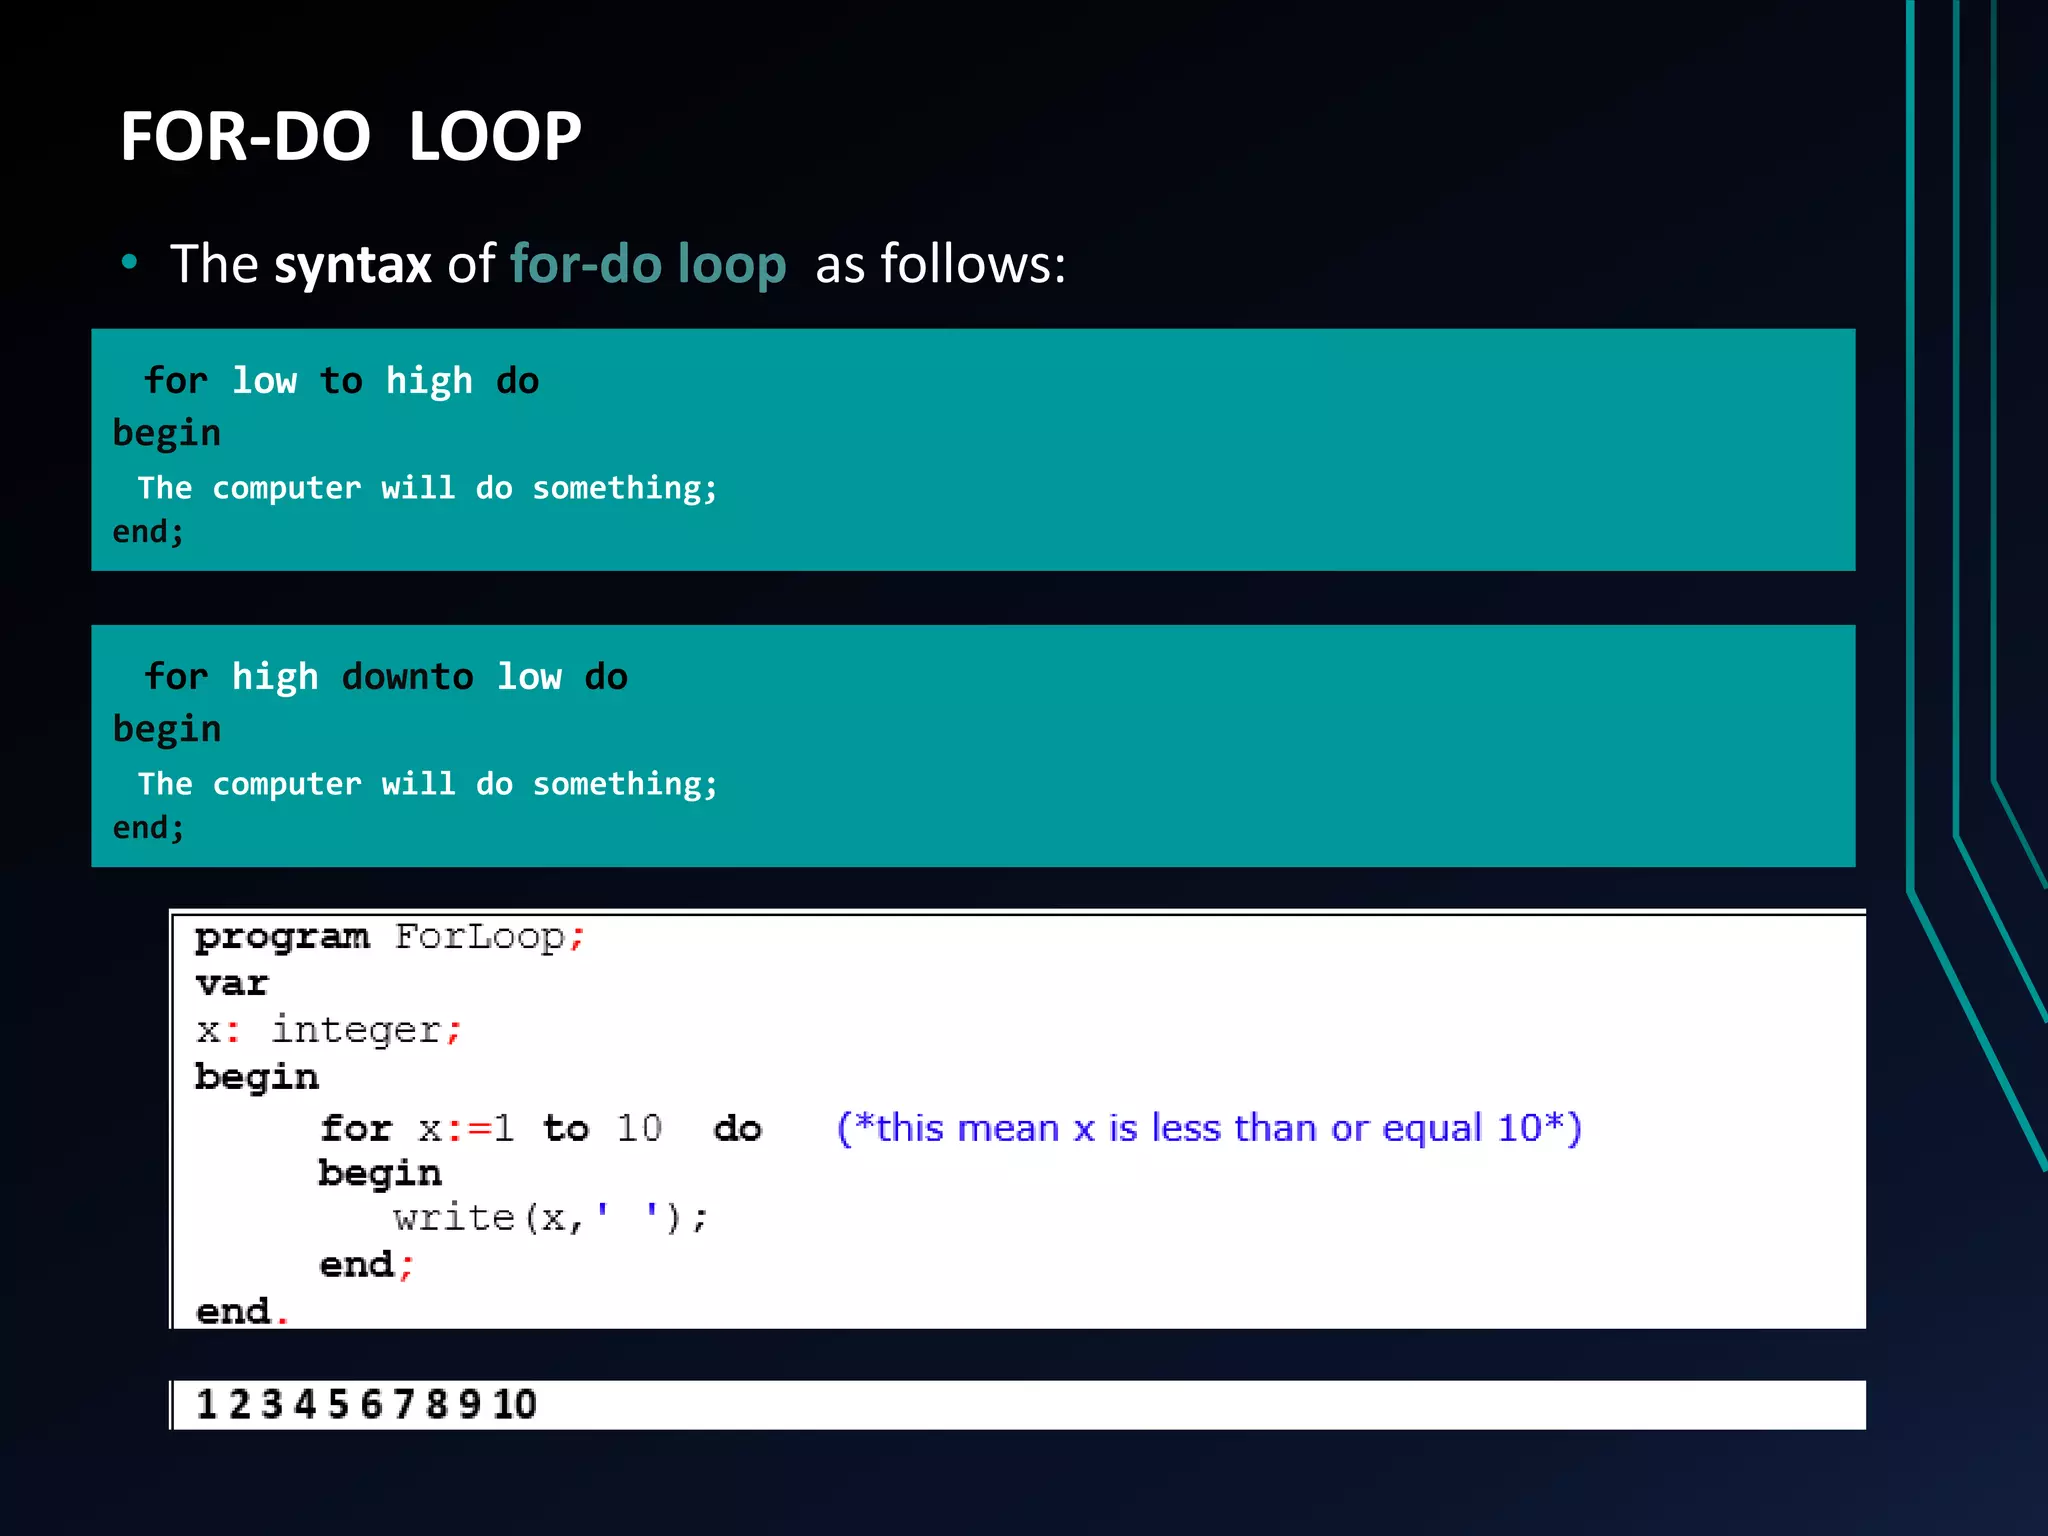Click the teal bullet point marker

pos(129,263)
